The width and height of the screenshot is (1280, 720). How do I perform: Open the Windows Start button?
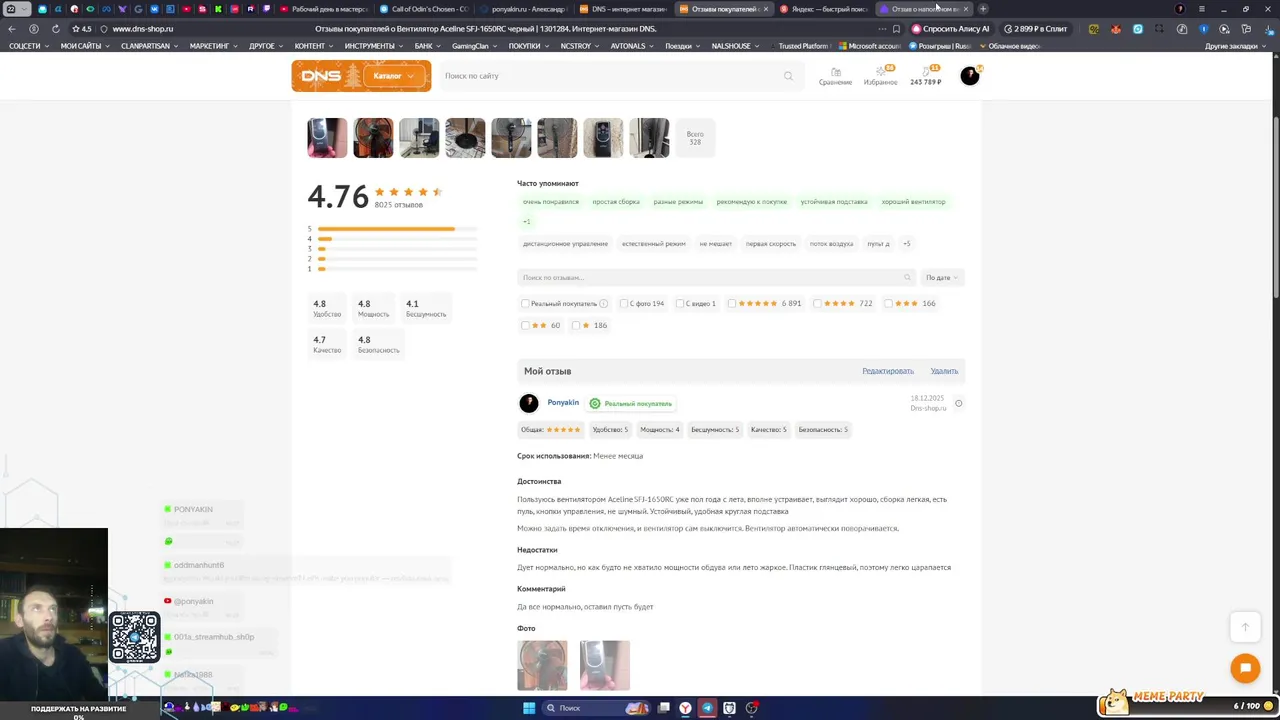529,708
